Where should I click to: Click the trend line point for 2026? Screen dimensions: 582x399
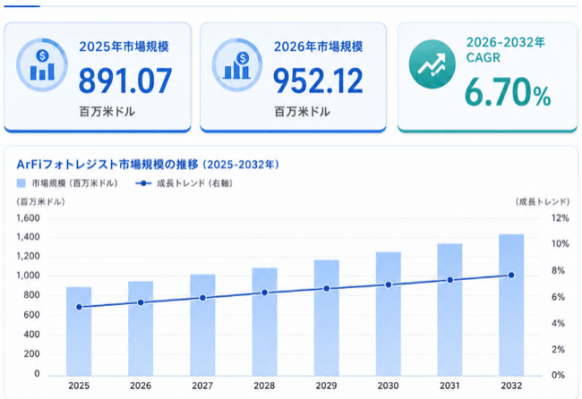(141, 303)
